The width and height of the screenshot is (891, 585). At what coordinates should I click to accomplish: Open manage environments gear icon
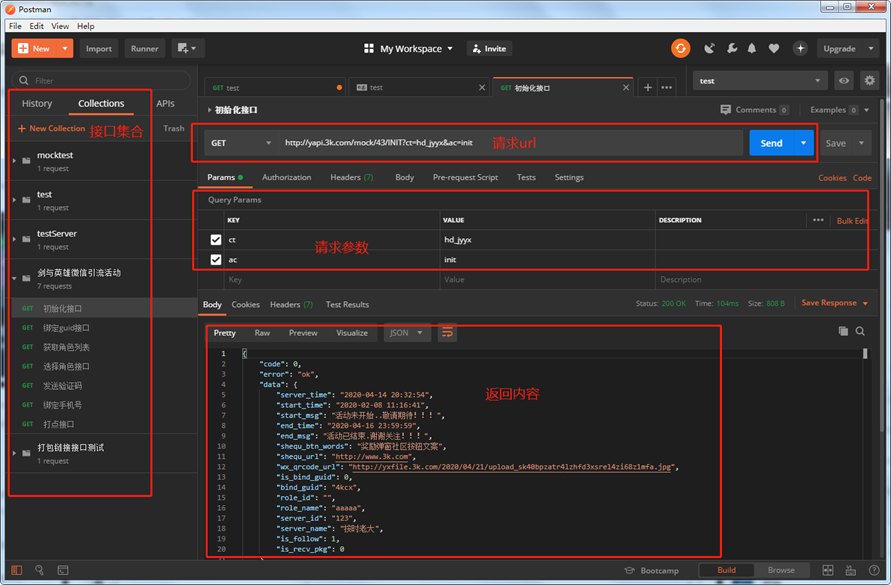click(x=869, y=81)
